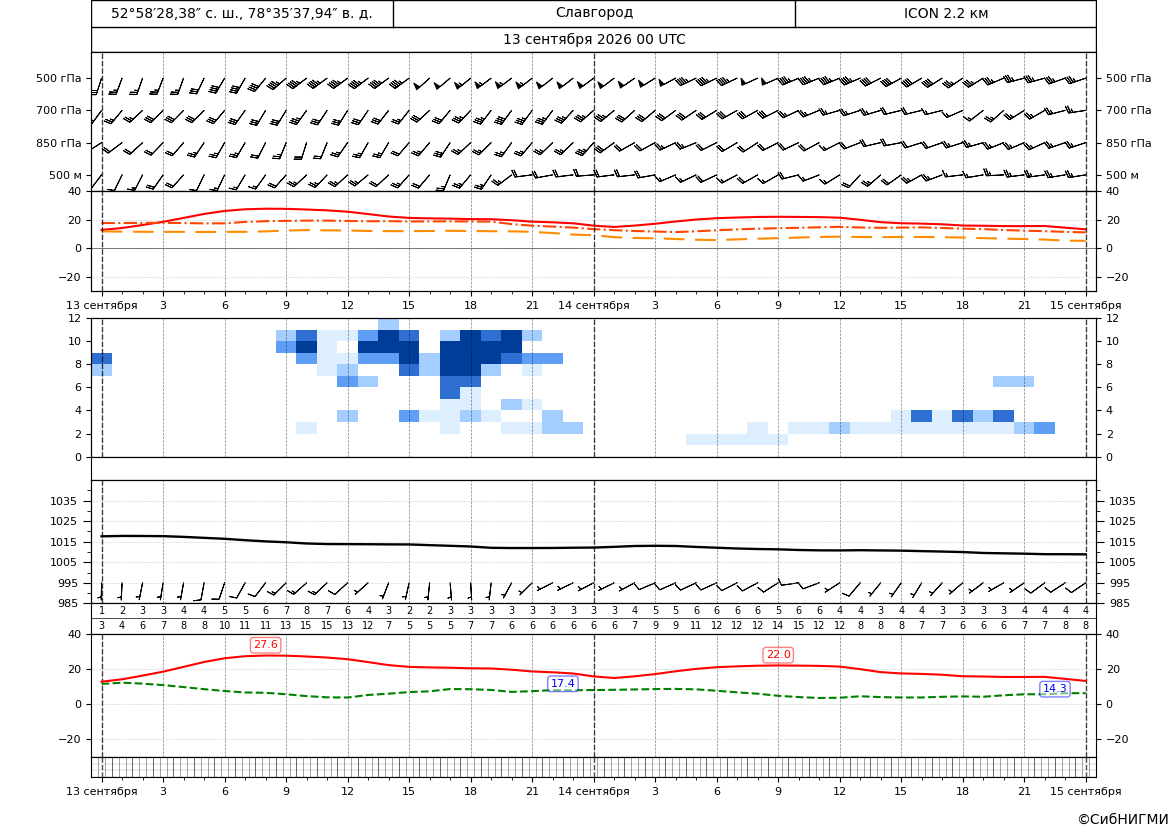
Task: Click the 27.6 maximum temperature label
Action: pyautogui.click(x=265, y=644)
